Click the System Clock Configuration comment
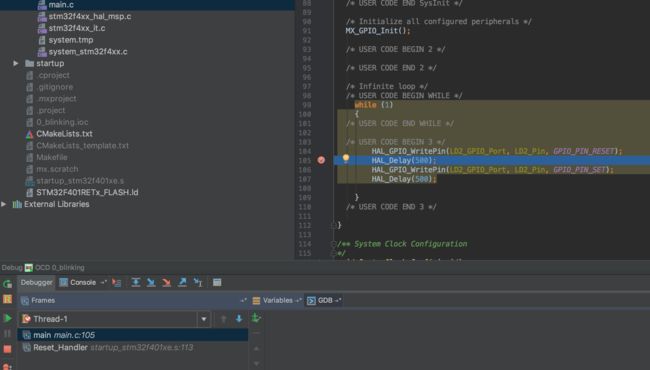Viewport: 650px width, 370px height. click(x=410, y=244)
